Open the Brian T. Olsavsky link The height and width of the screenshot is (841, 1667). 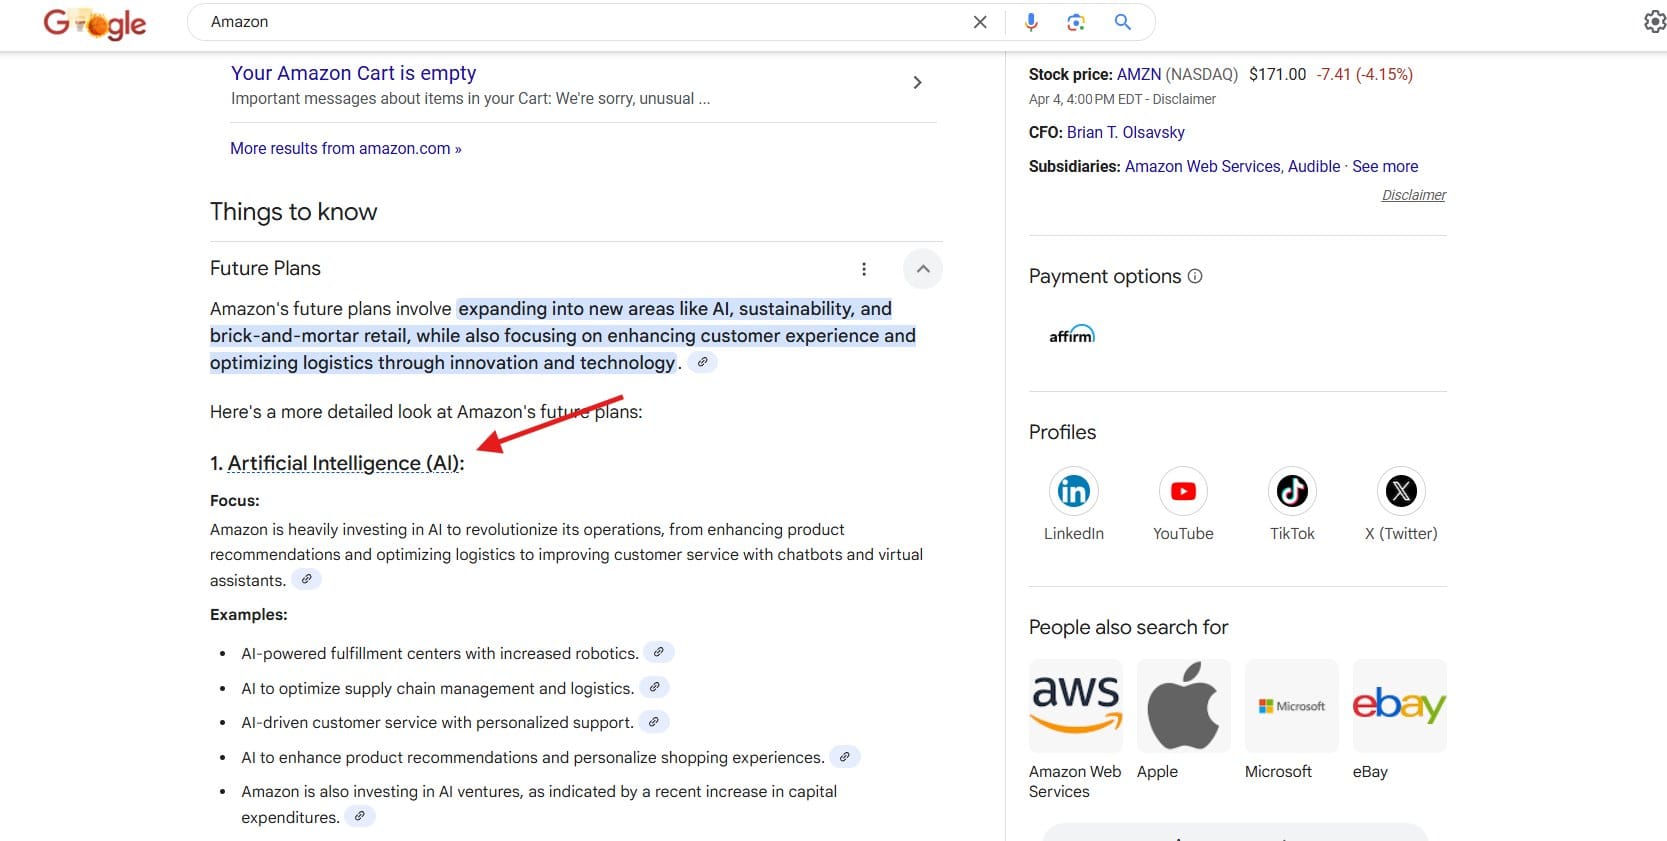(x=1126, y=132)
